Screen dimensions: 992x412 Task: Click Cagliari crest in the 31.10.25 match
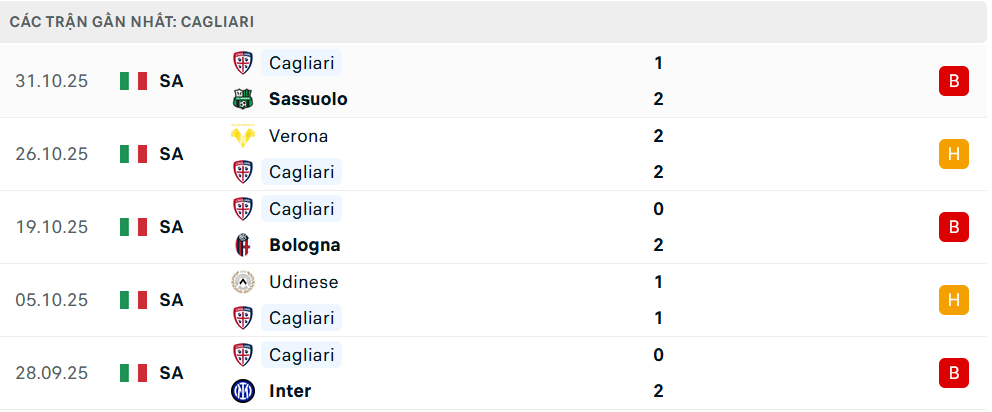[242, 63]
